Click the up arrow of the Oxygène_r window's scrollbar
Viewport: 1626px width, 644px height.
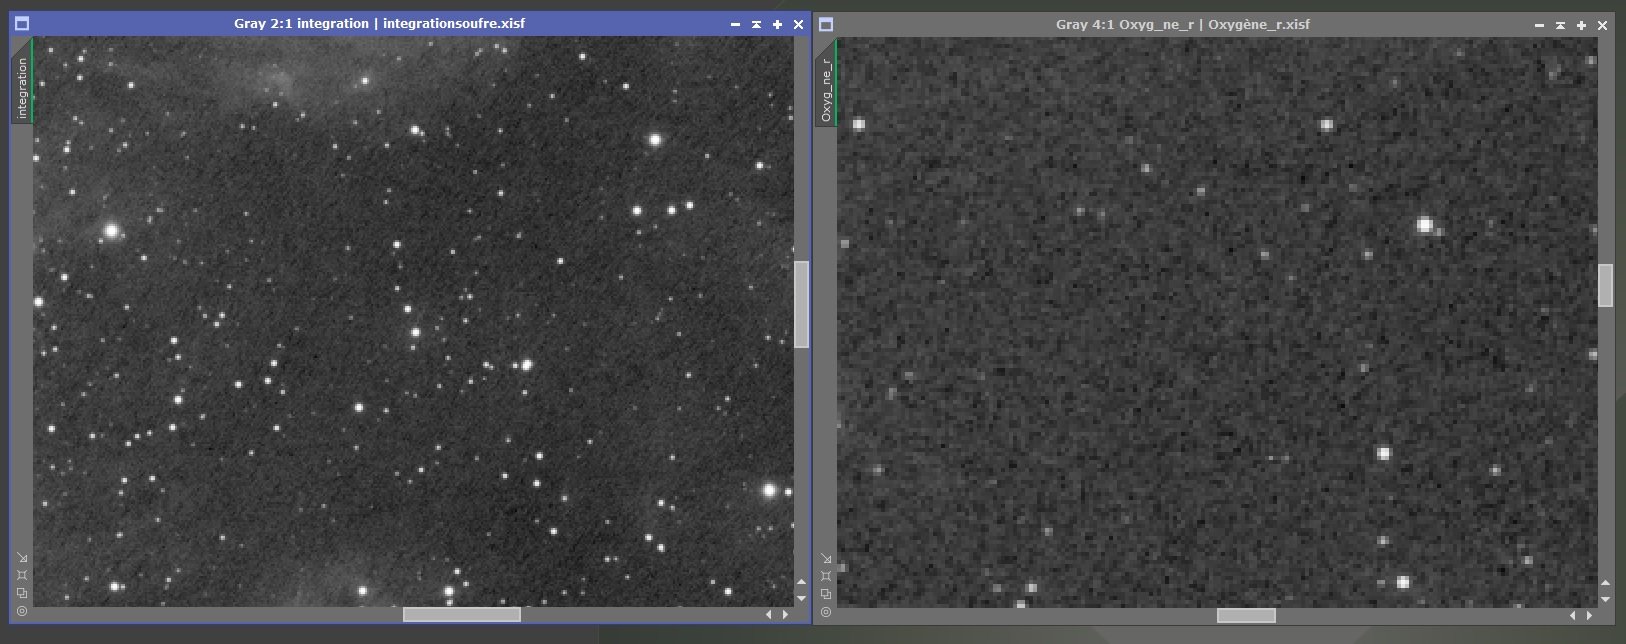(1605, 583)
